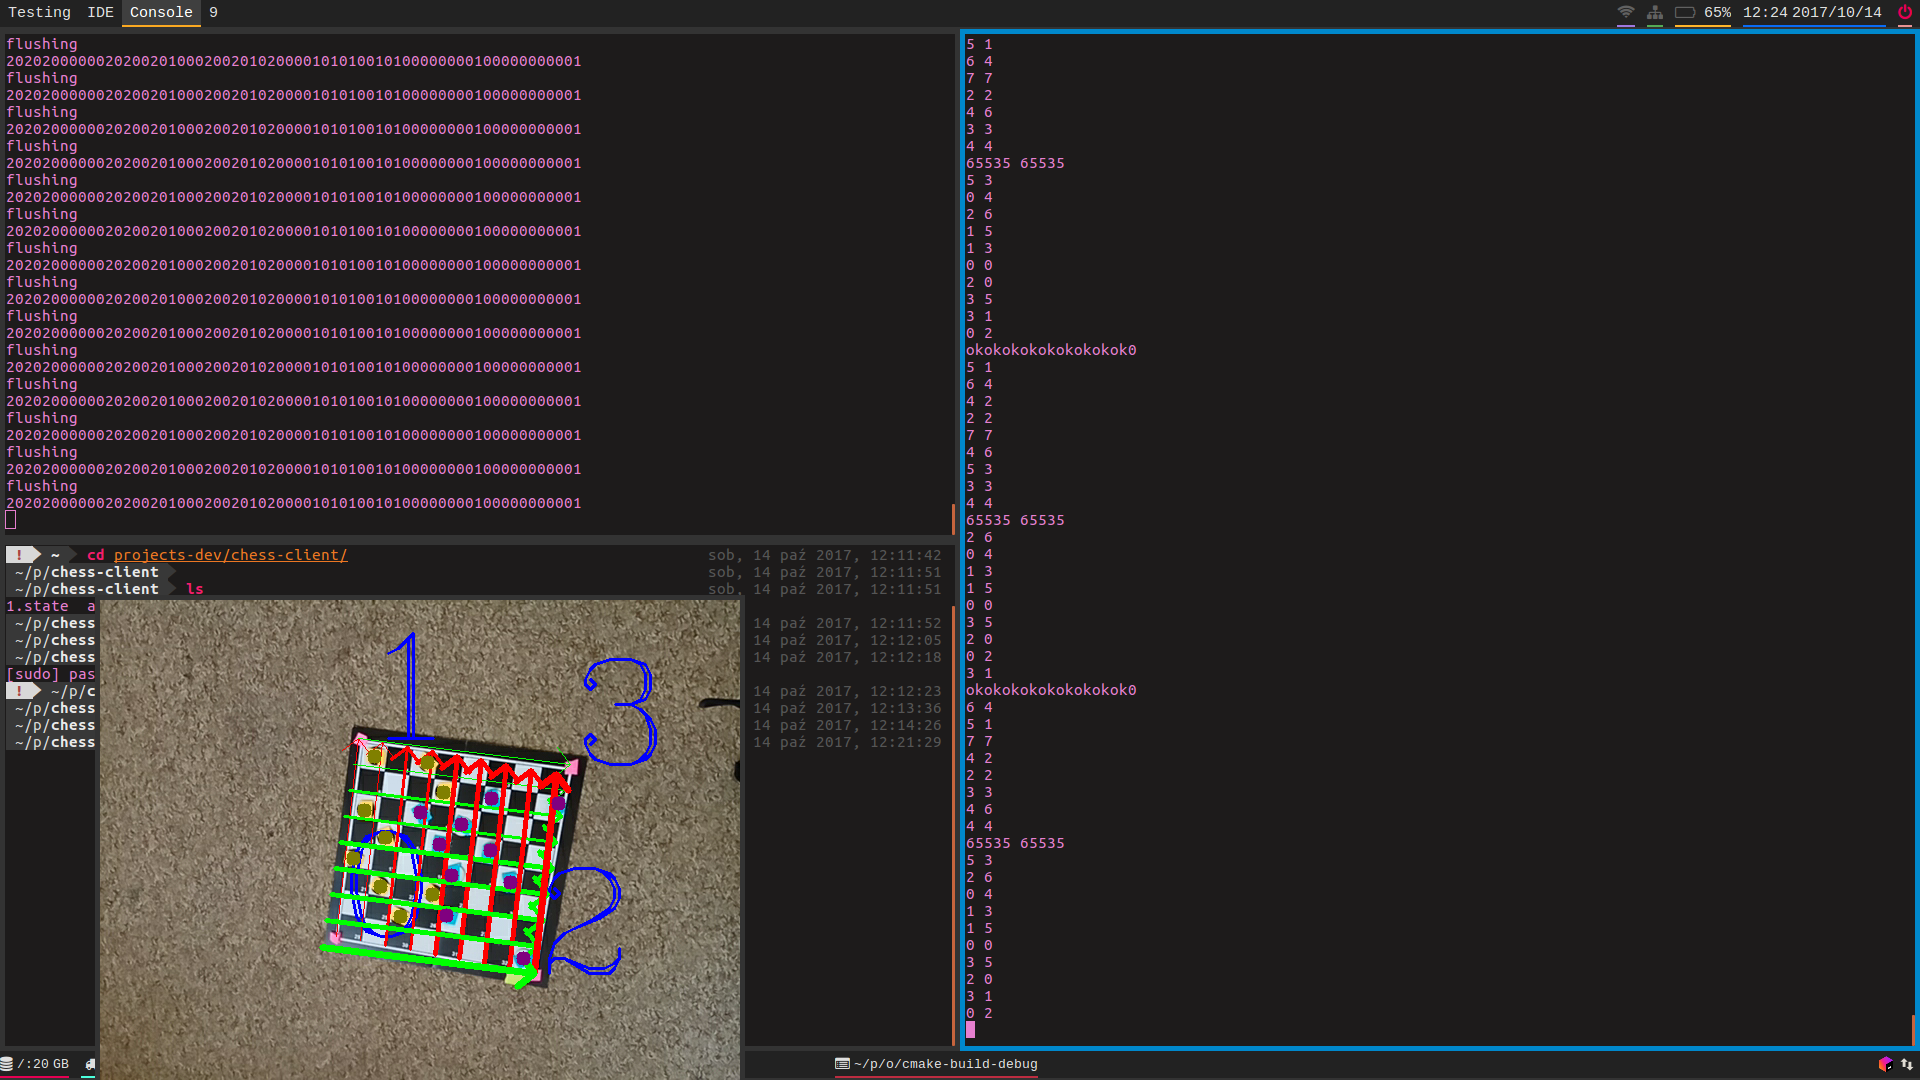Click the battery indicator icon
The height and width of the screenshot is (1080, 1920).
click(x=1685, y=12)
